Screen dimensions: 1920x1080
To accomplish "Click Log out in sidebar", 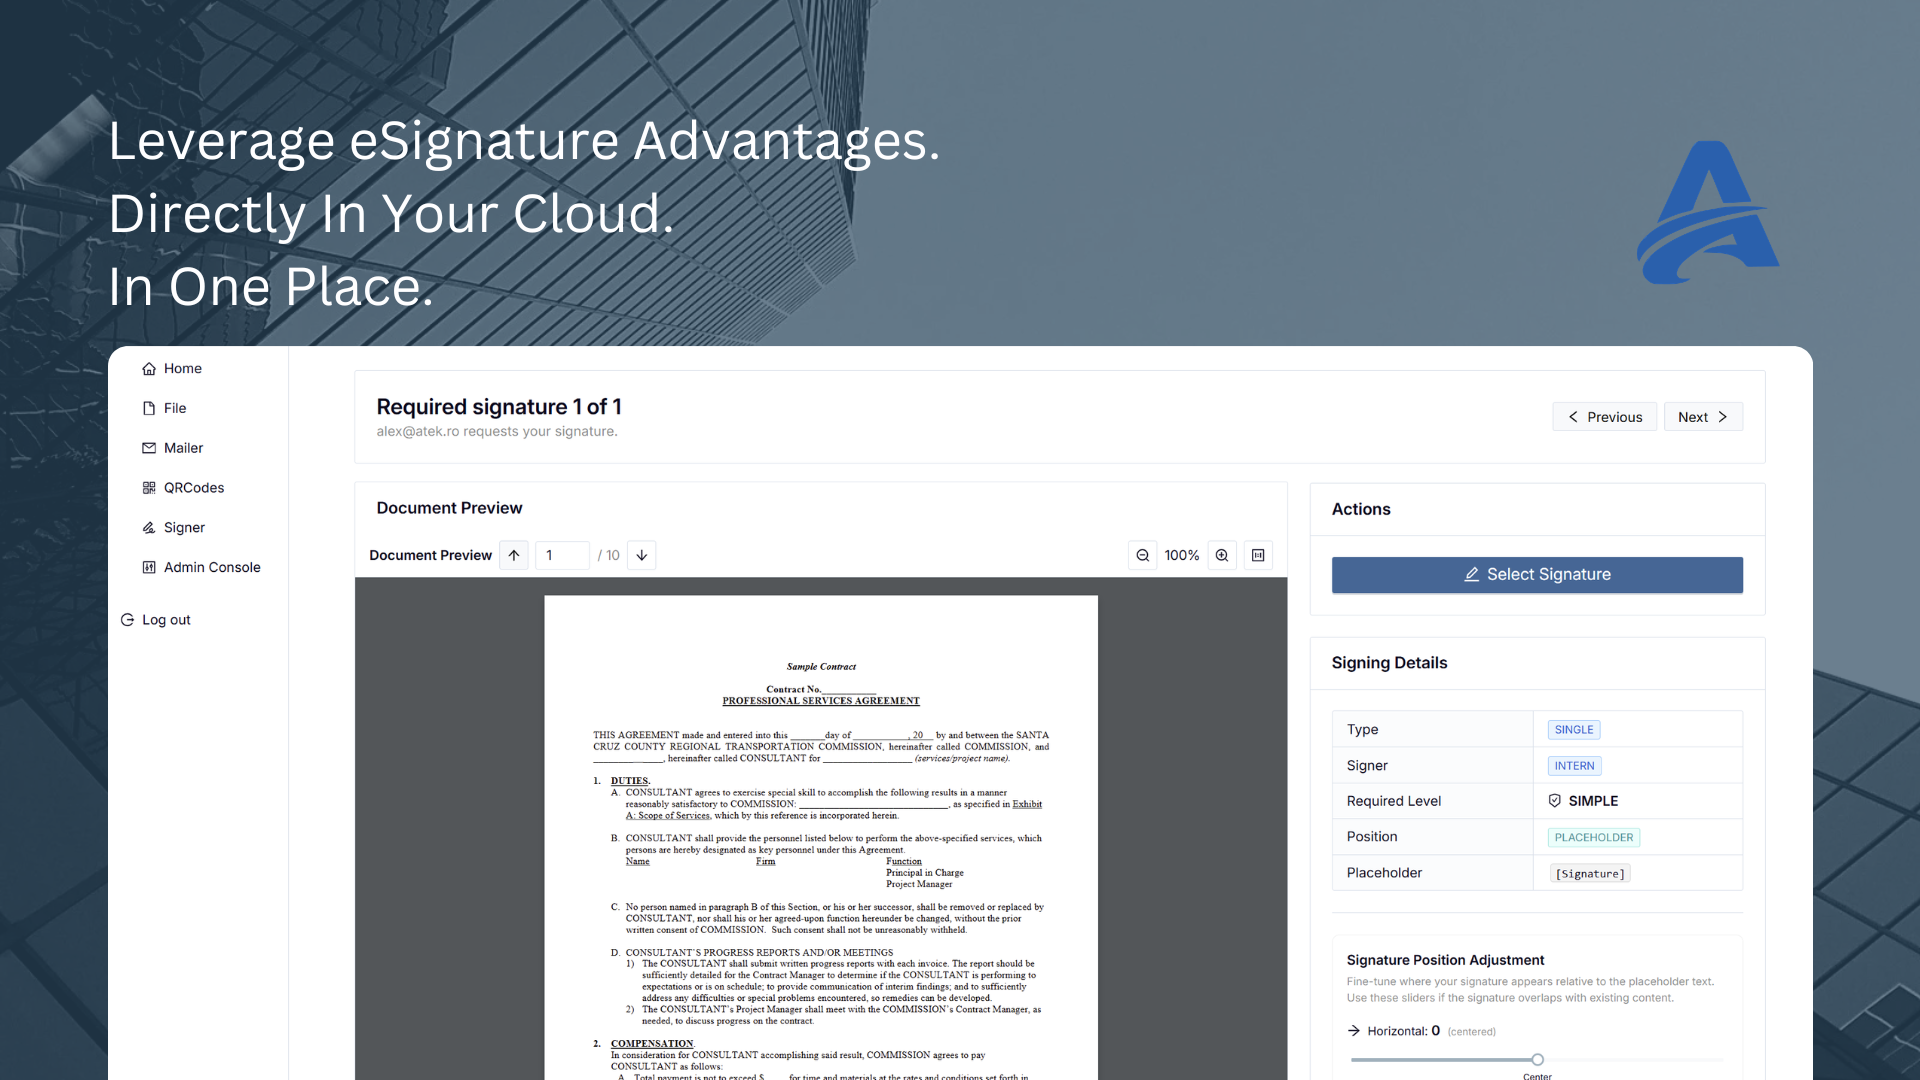I will pyautogui.click(x=165, y=620).
